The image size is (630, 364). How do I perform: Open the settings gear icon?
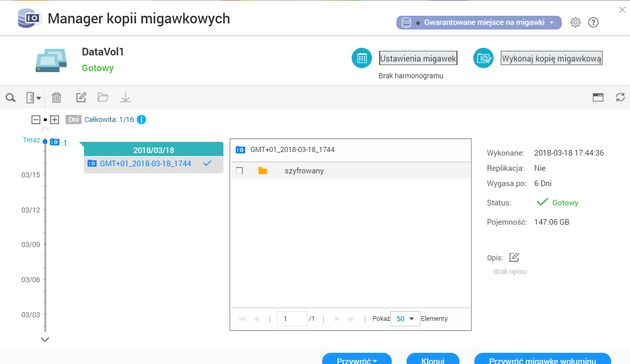coord(575,22)
